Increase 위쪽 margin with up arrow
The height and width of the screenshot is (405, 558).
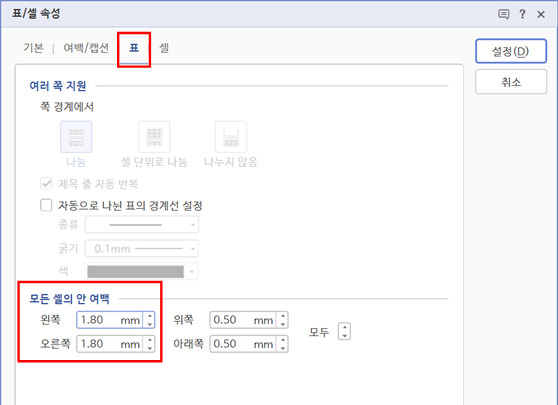coord(283,316)
